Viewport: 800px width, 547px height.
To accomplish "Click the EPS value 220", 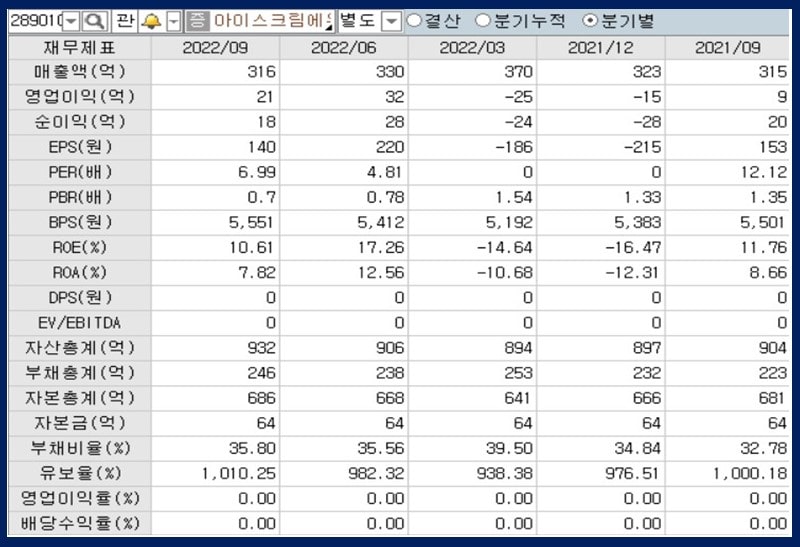I will [390, 147].
